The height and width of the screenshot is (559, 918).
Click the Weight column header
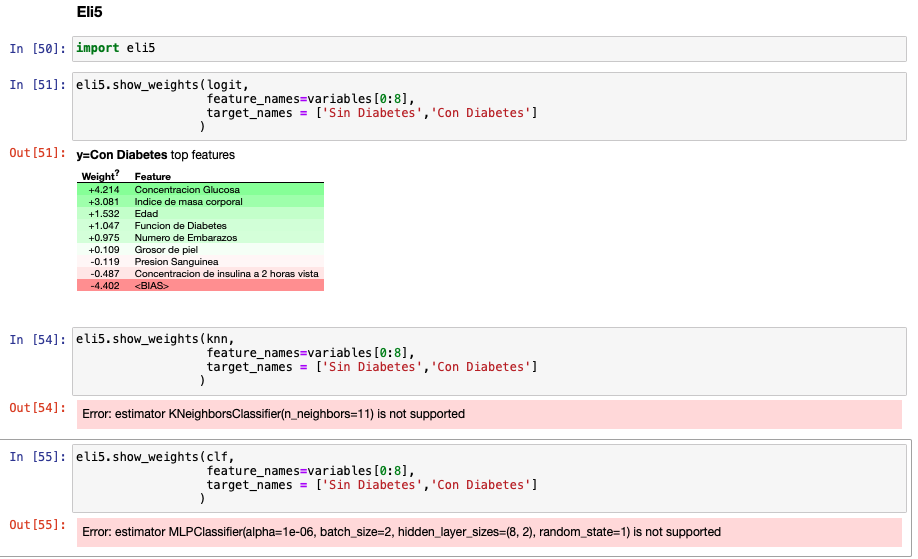click(100, 176)
